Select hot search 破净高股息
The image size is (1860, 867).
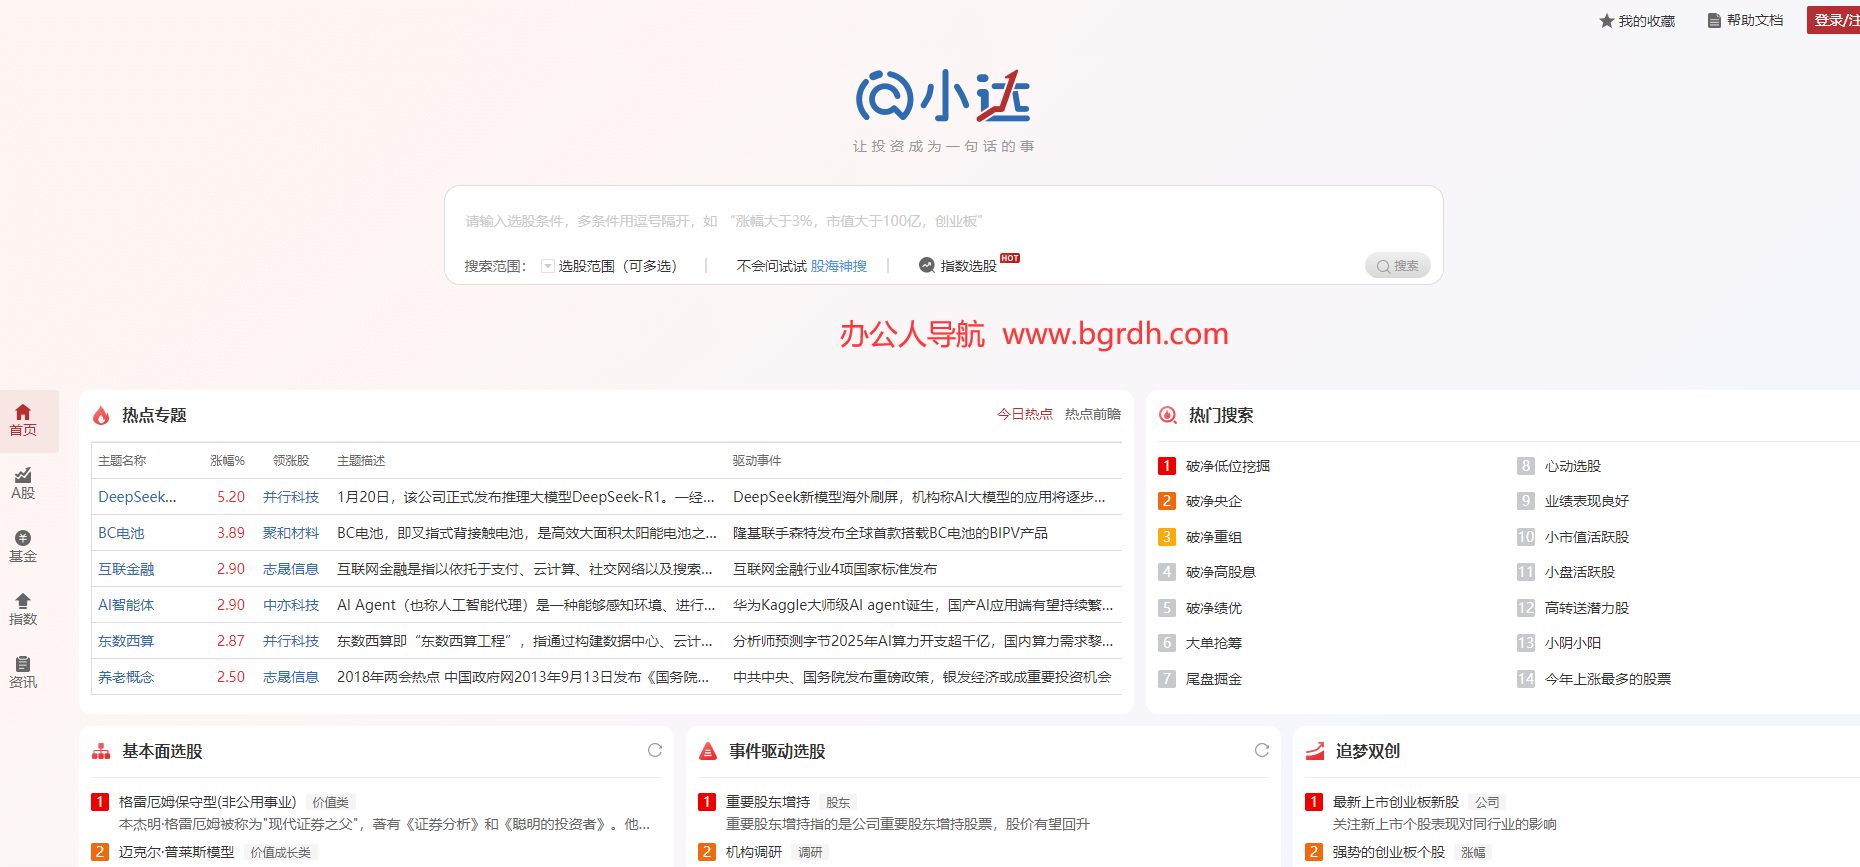pyautogui.click(x=1221, y=572)
